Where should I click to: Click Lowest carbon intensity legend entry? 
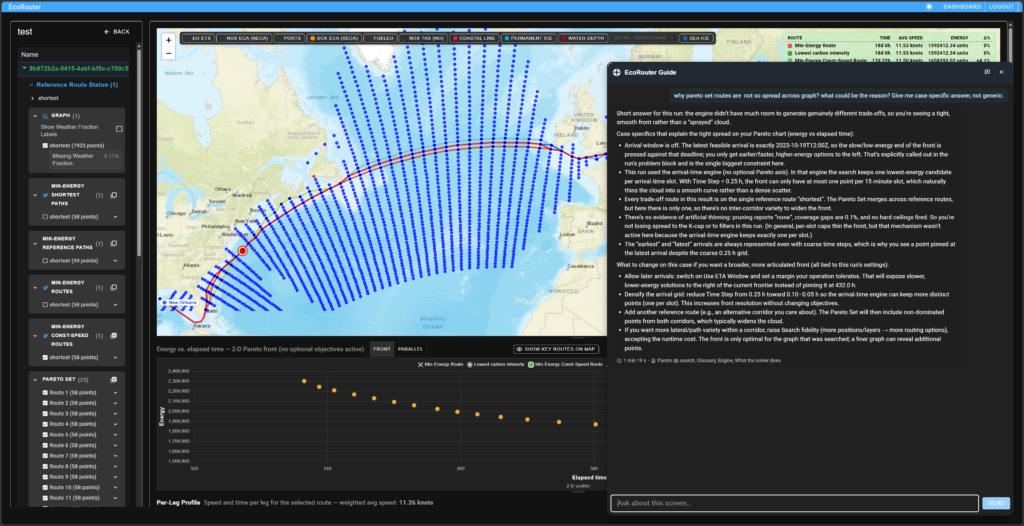495,364
